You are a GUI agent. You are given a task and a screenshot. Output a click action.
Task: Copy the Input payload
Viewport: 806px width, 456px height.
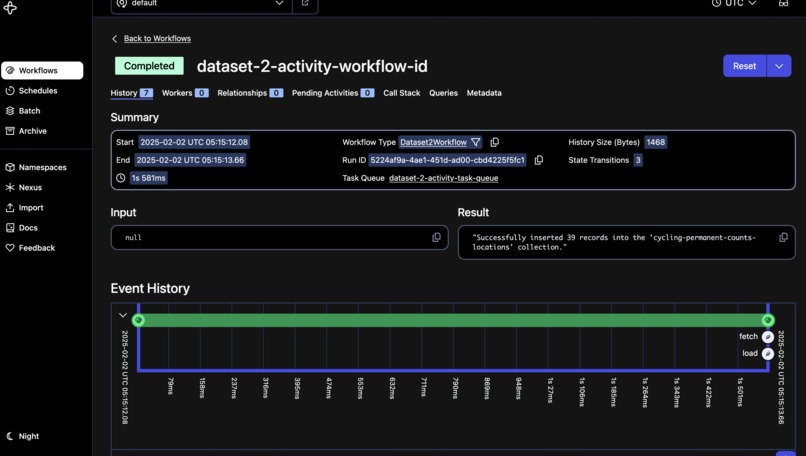pyautogui.click(x=436, y=237)
